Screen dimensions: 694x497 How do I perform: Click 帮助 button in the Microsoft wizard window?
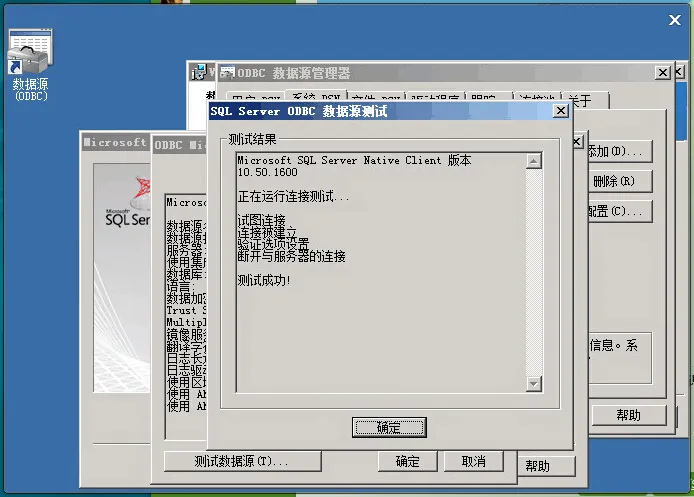[547, 466]
